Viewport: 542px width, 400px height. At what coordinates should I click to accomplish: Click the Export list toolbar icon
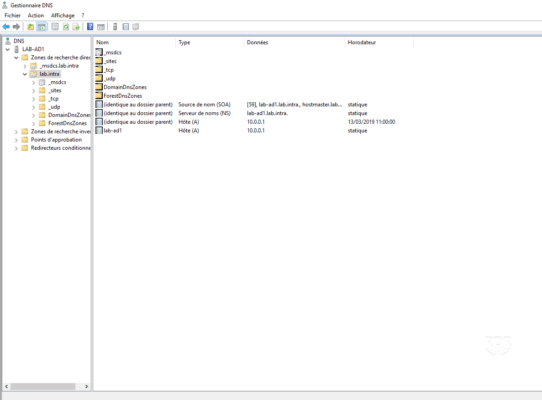point(76,27)
